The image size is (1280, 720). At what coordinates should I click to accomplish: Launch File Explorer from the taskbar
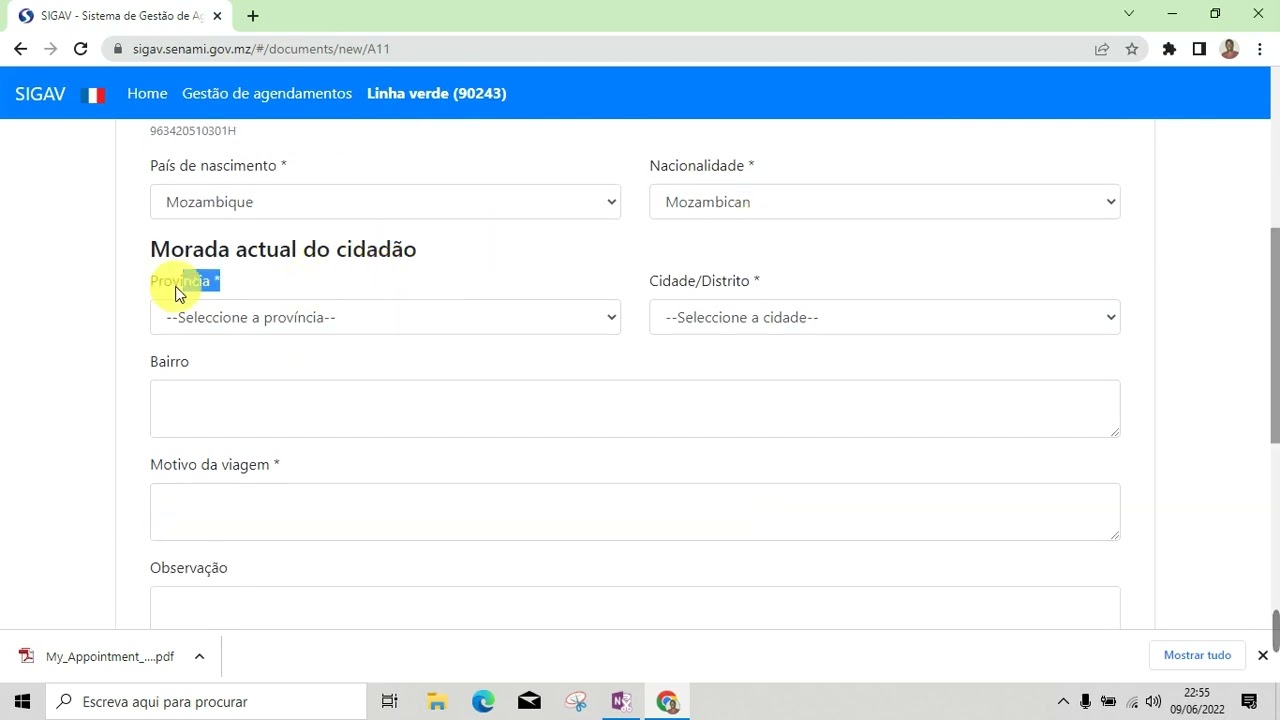(x=436, y=701)
